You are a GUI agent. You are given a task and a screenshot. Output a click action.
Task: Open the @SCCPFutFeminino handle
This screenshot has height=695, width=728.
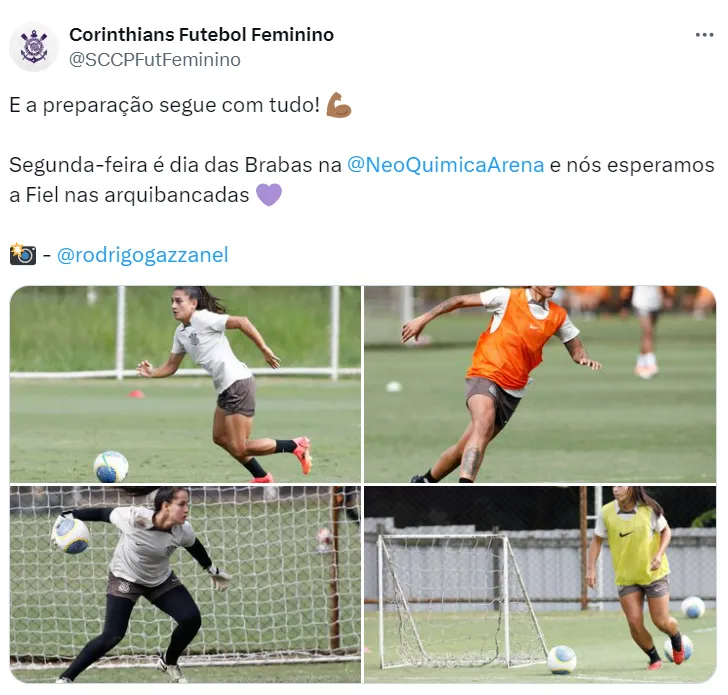(155, 59)
